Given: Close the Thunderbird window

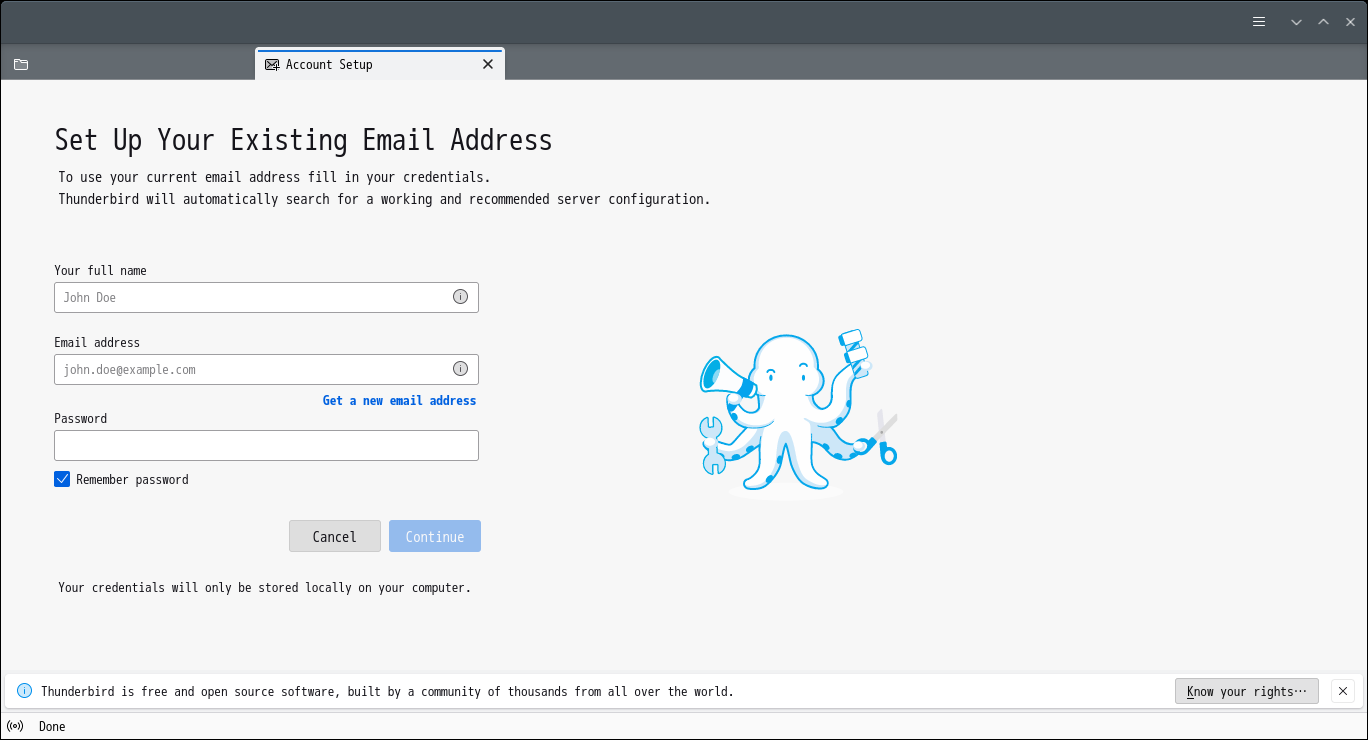Looking at the screenshot, I should point(1350,22).
